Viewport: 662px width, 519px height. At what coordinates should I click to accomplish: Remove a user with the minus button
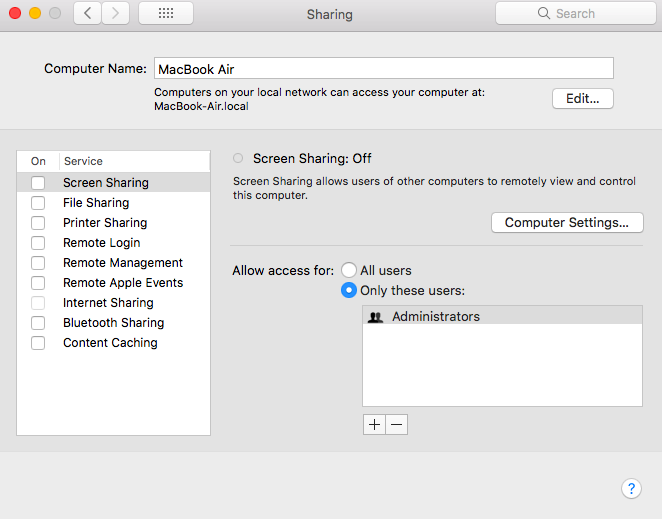pyautogui.click(x=396, y=424)
